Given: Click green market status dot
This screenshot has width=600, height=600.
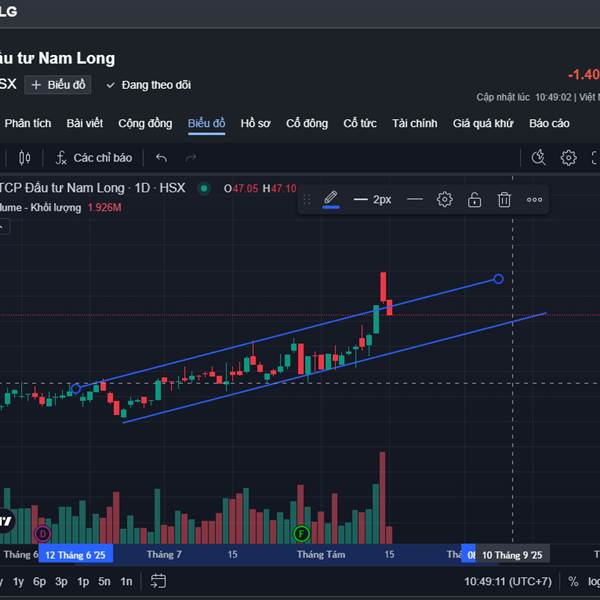Looking at the screenshot, I should pos(204,188).
